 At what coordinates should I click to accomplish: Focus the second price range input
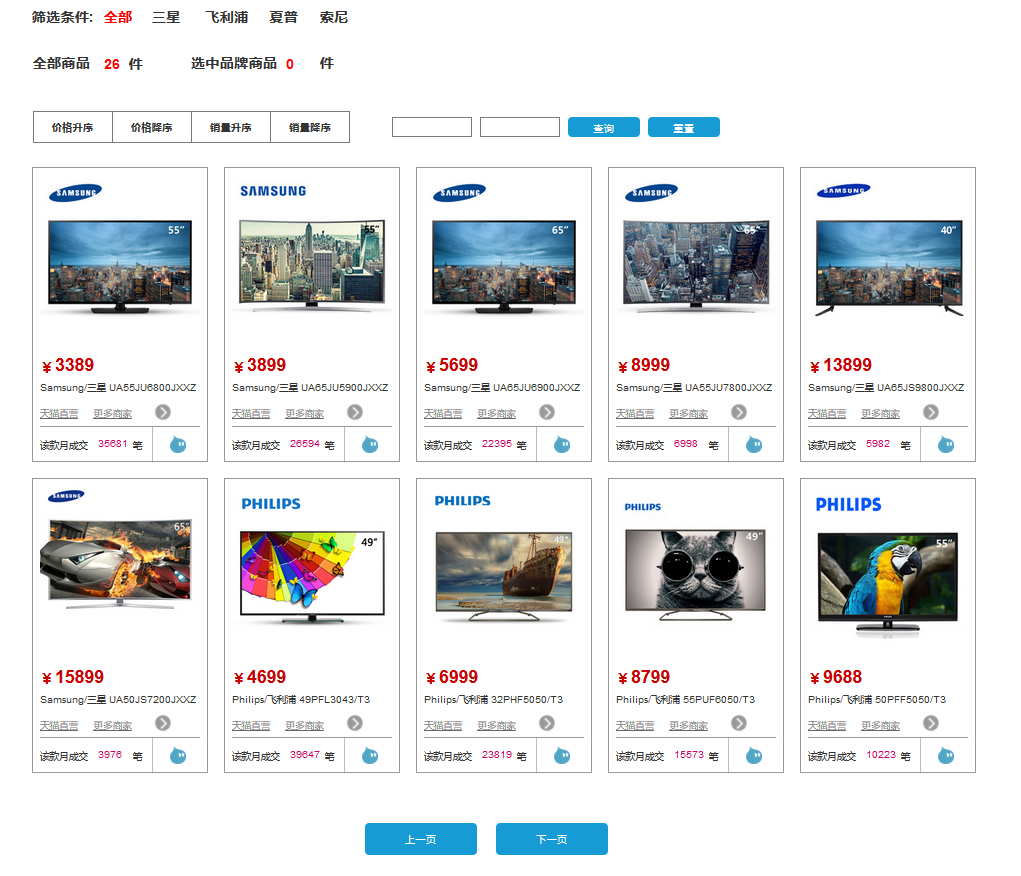coord(520,127)
